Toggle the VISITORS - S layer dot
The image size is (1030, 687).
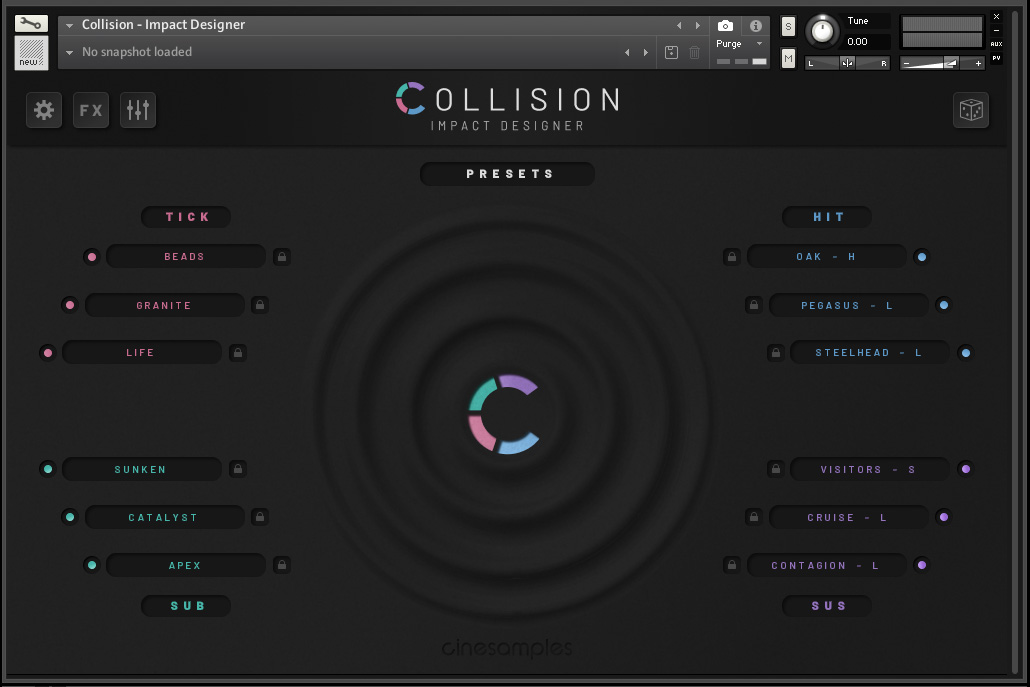[966, 469]
